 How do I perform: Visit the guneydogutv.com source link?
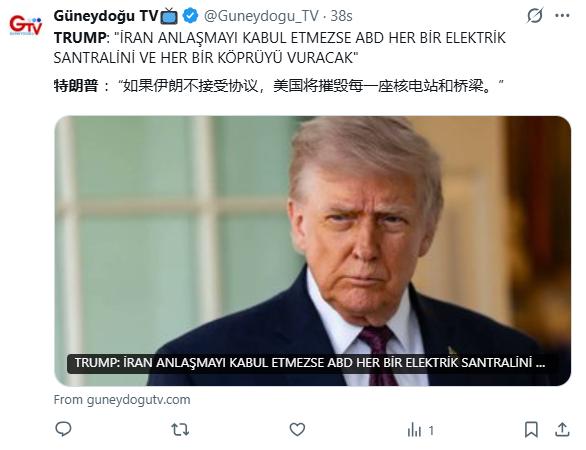122,400
